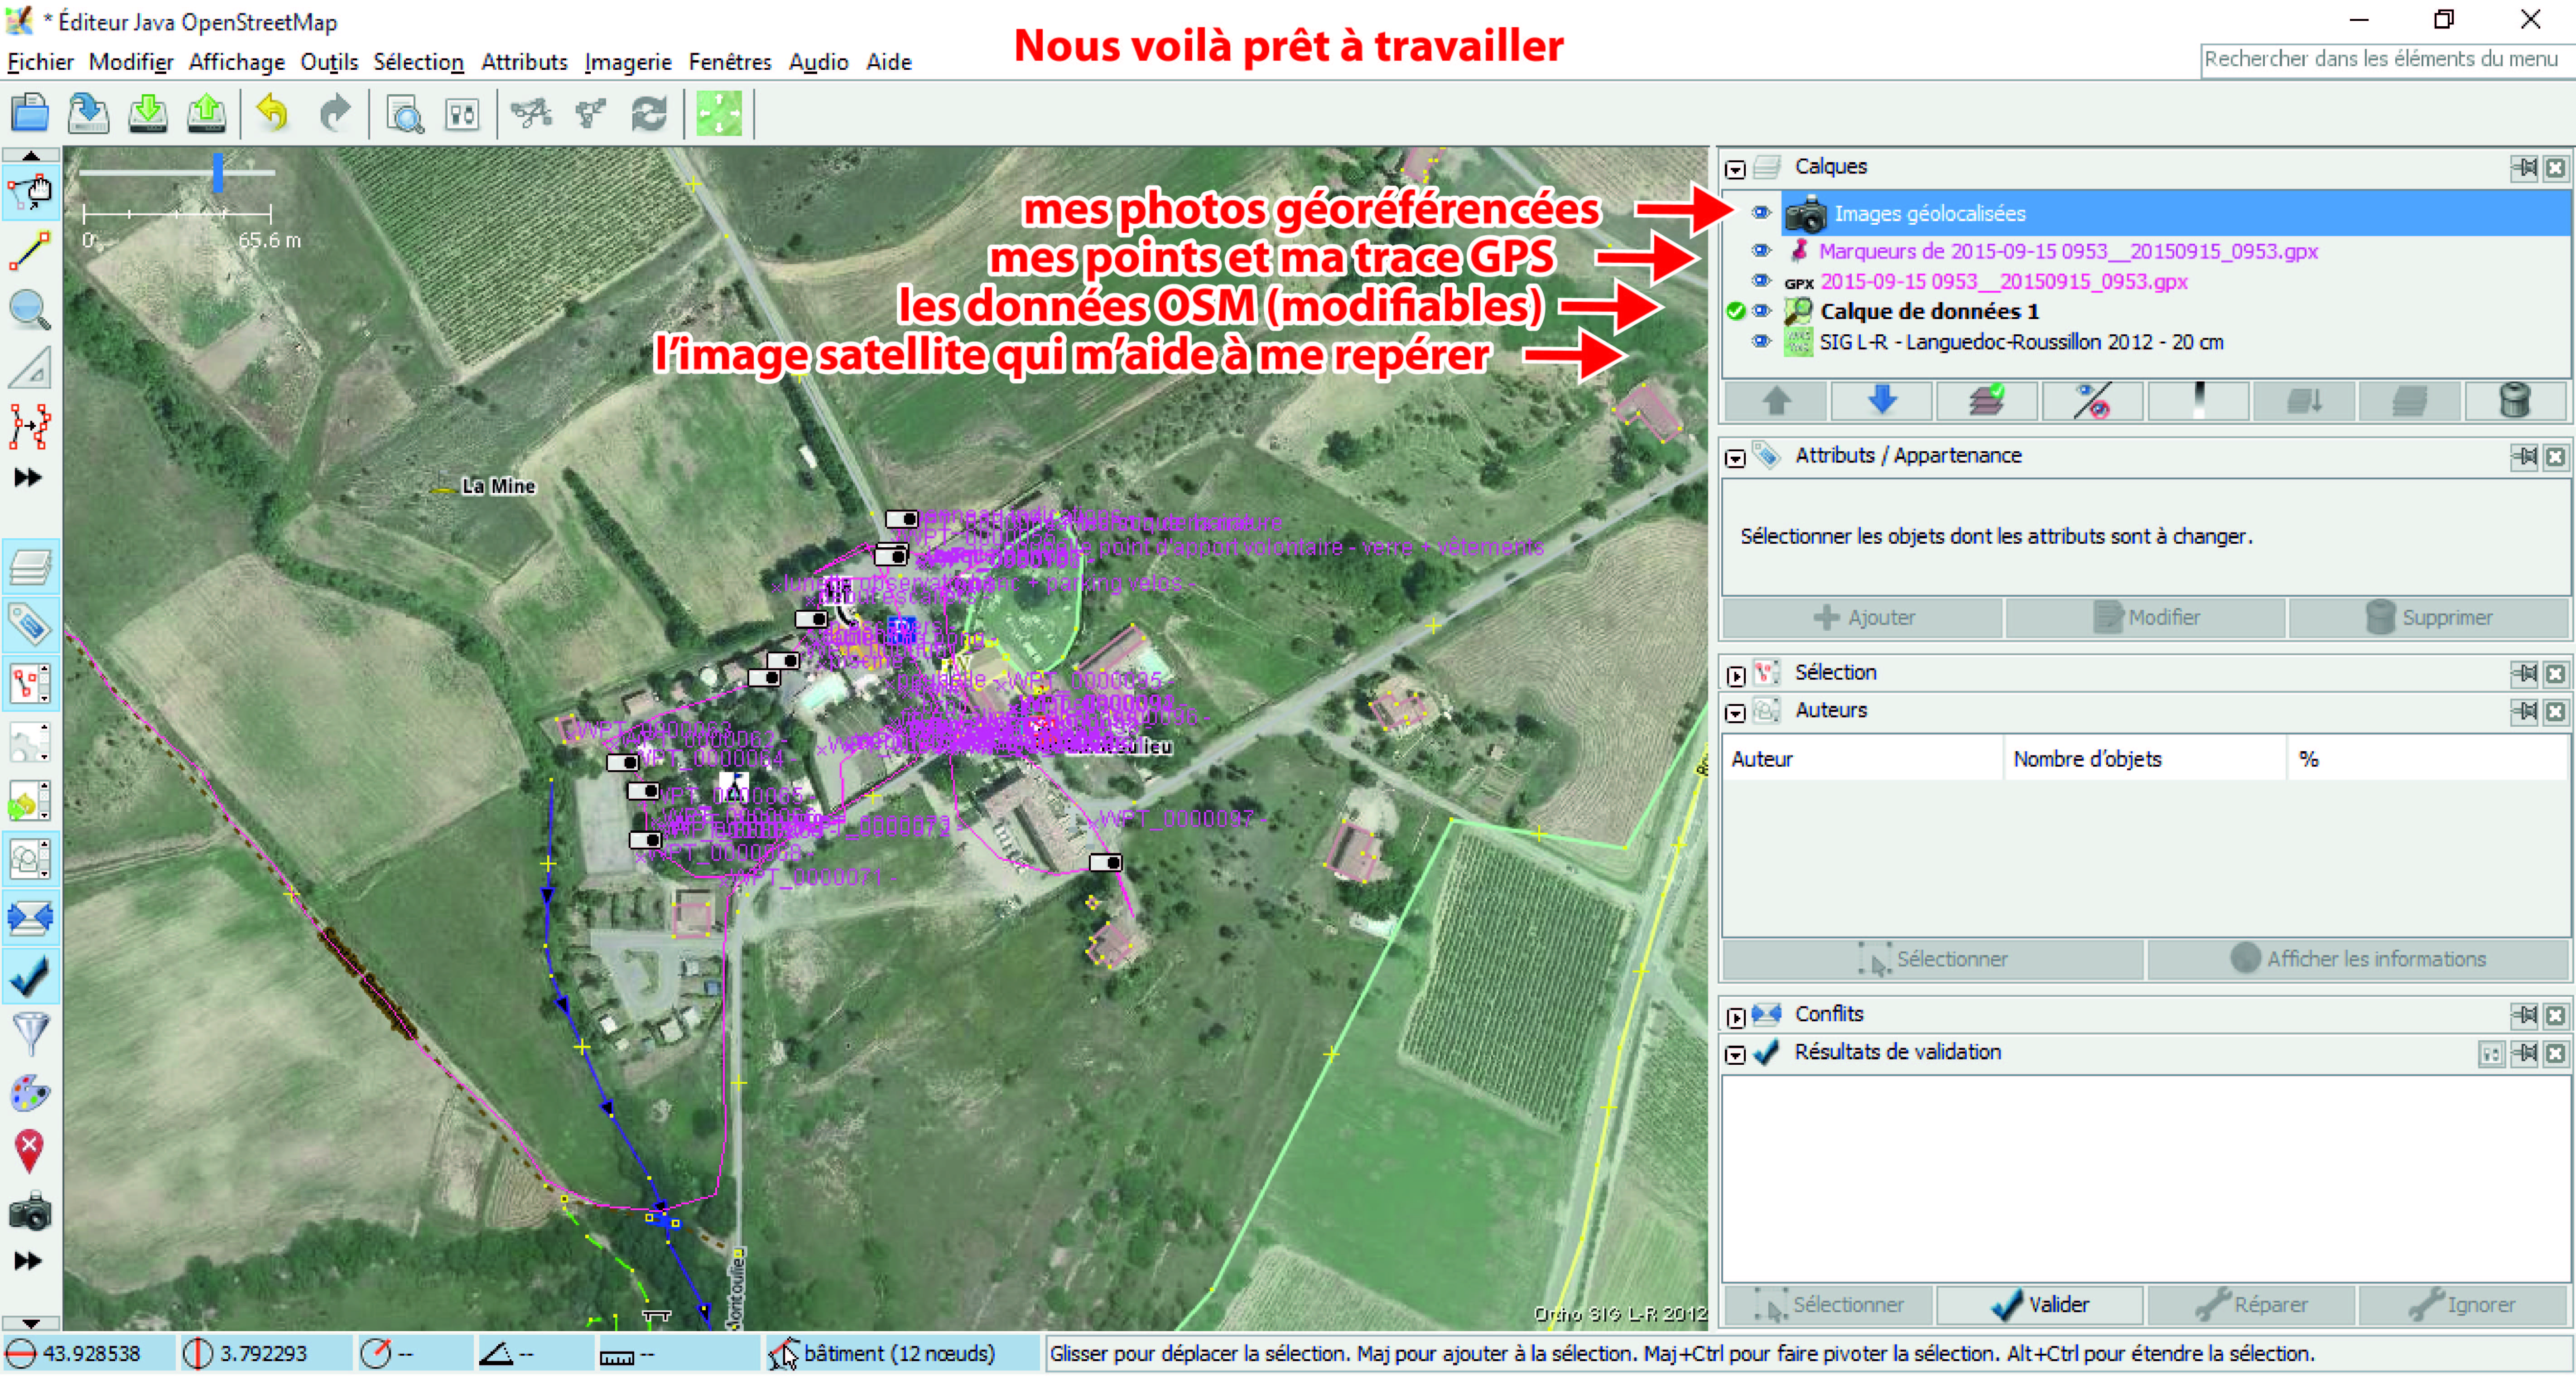Select the Parallel ways tool
Image resolution: width=2576 pixels, height=1376 pixels.
click(x=30, y=427)
